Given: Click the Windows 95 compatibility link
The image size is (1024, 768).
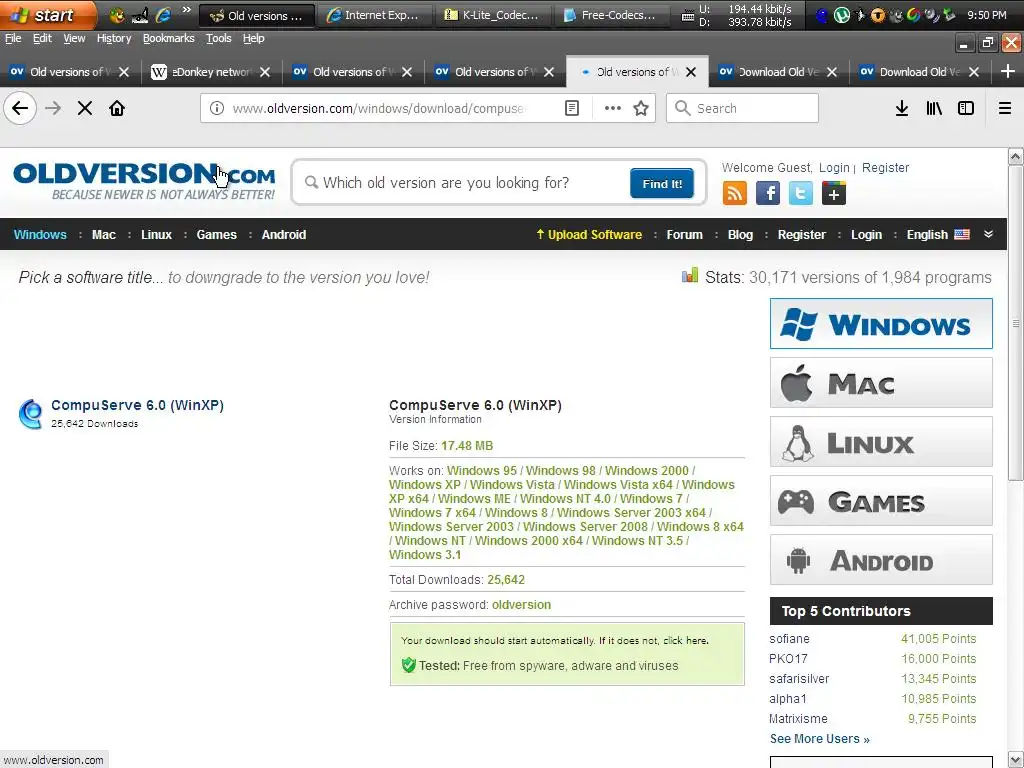Looking at the screenshot, I should click(482, 470).
